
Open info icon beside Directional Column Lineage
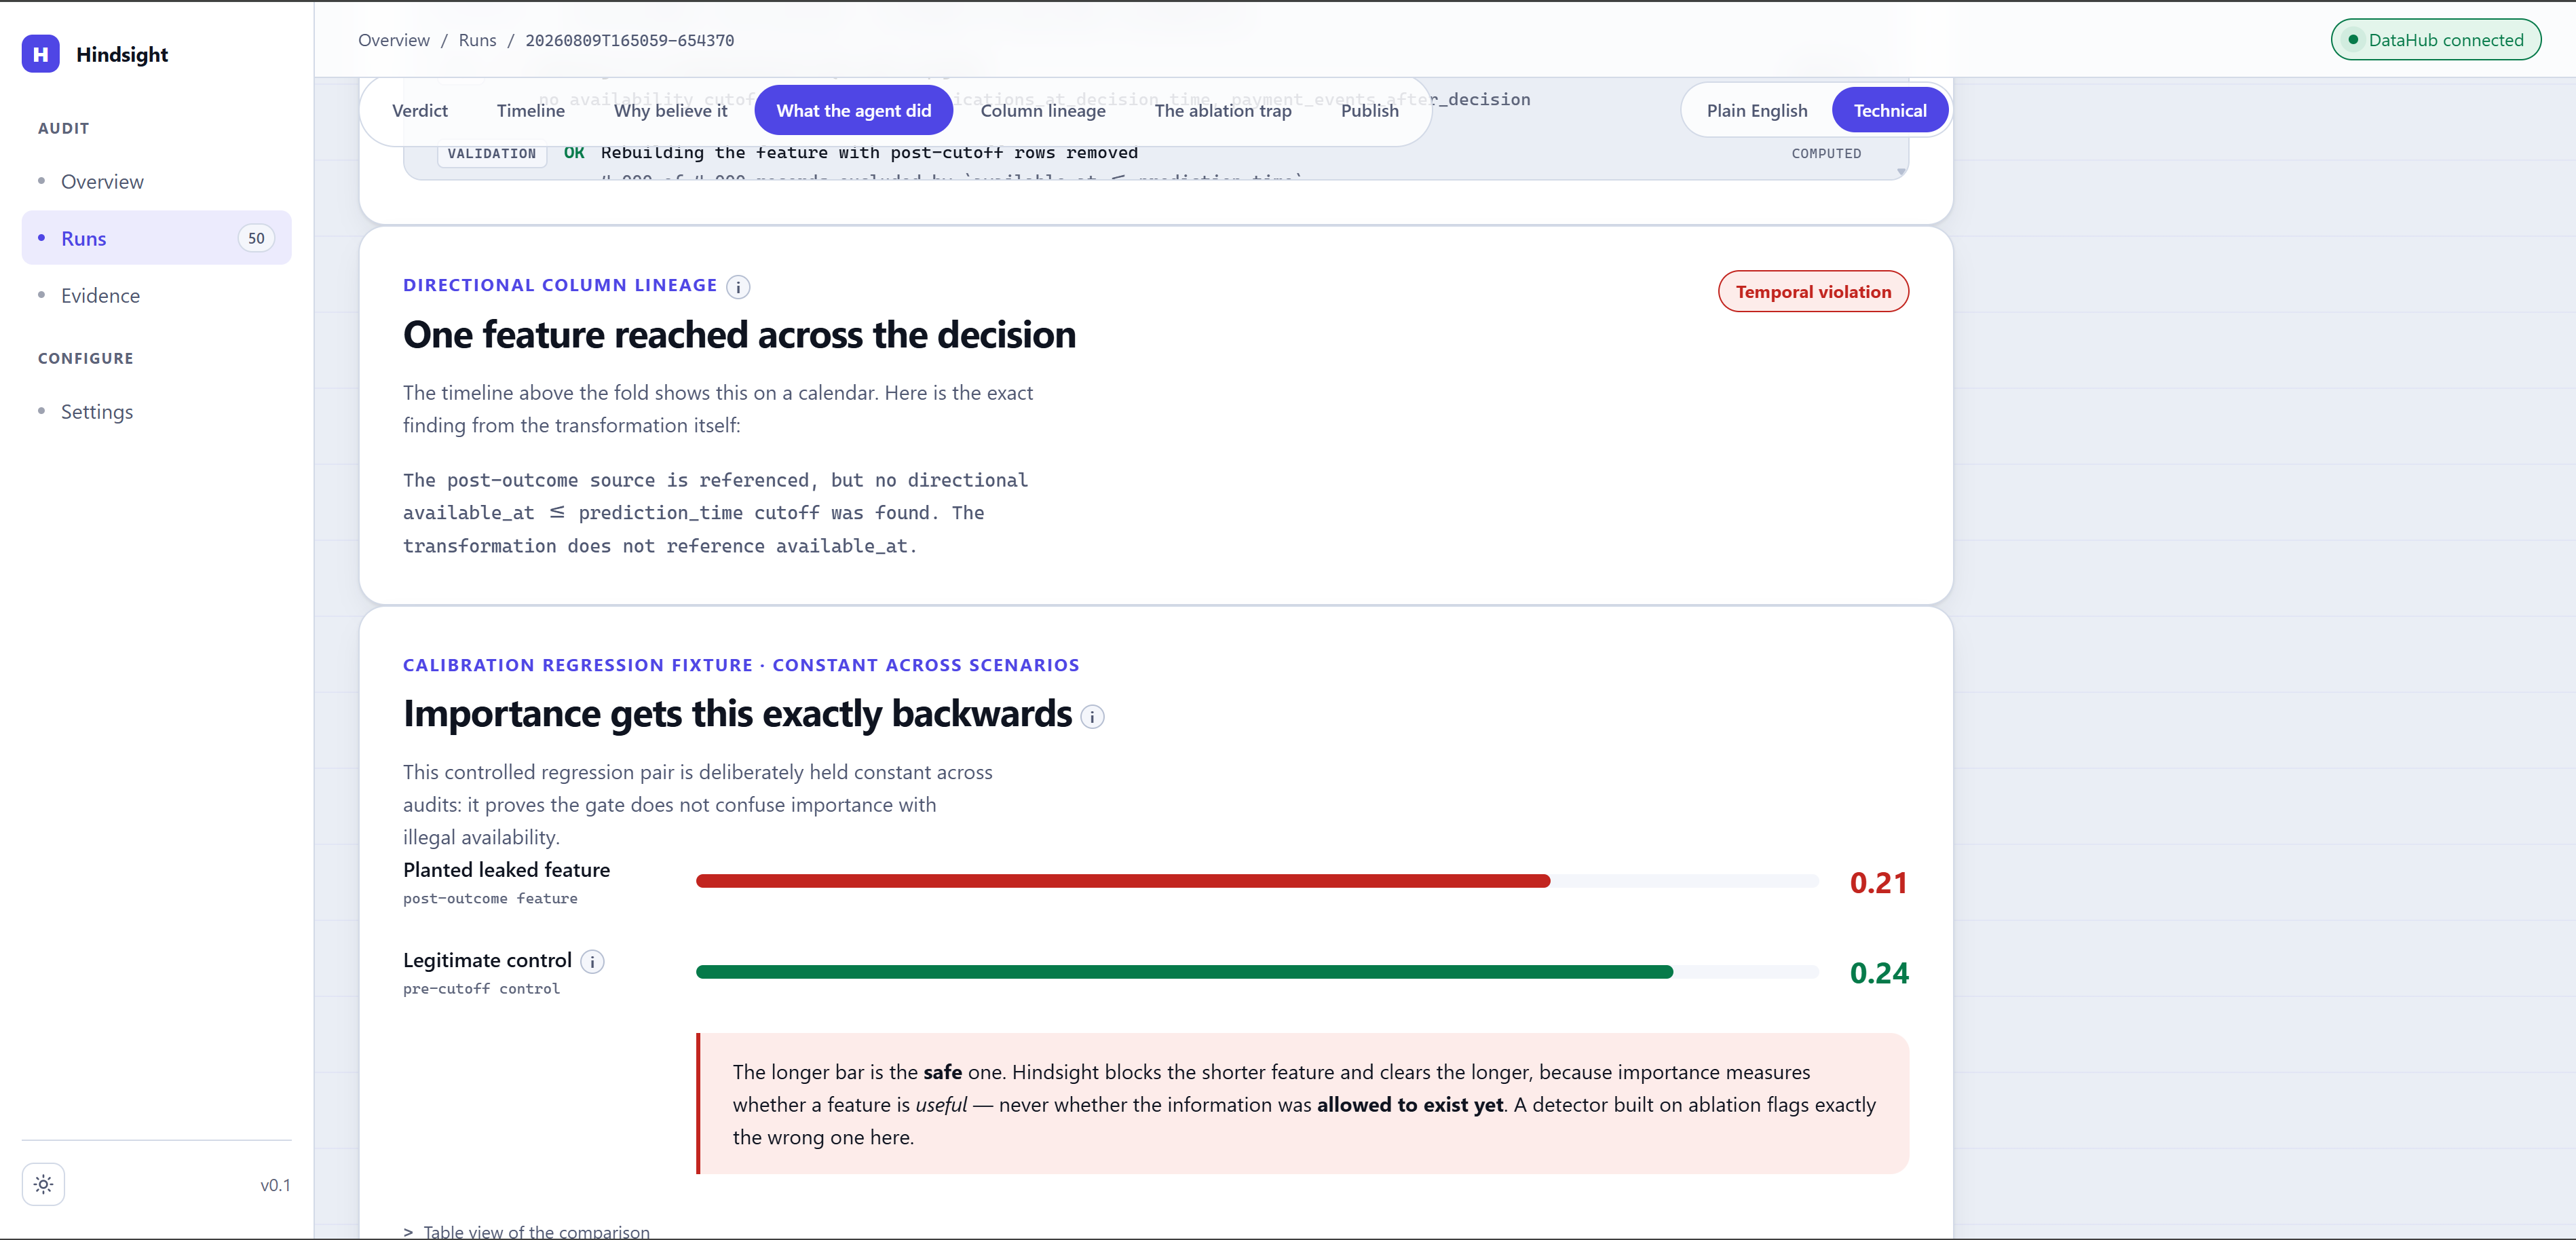(x=738, y=287)
